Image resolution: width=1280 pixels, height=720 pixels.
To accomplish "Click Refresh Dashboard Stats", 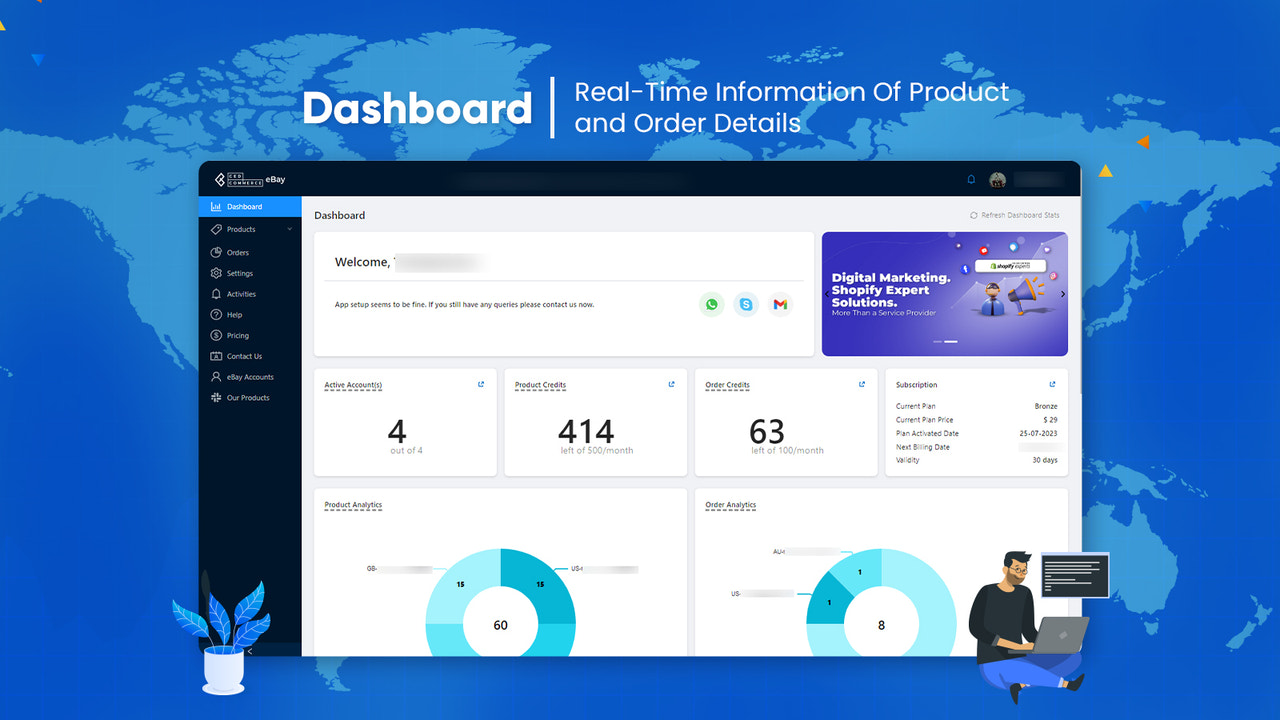I will 1014,214.
